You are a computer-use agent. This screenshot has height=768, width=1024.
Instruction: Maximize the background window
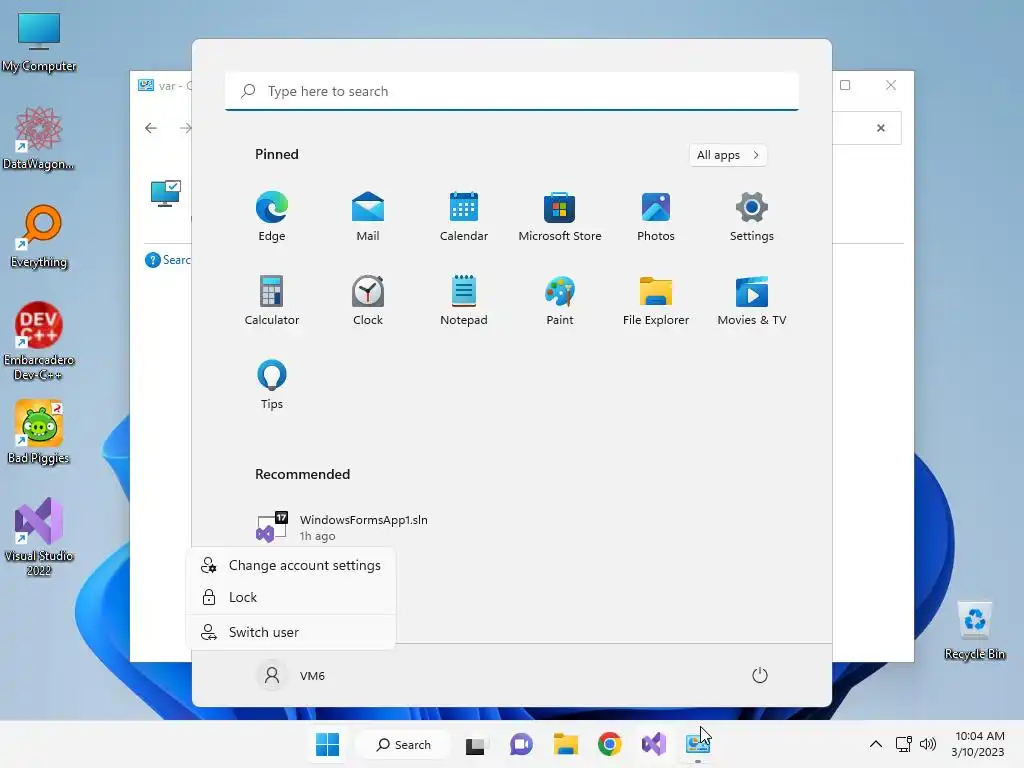click(x=845, y=85)
